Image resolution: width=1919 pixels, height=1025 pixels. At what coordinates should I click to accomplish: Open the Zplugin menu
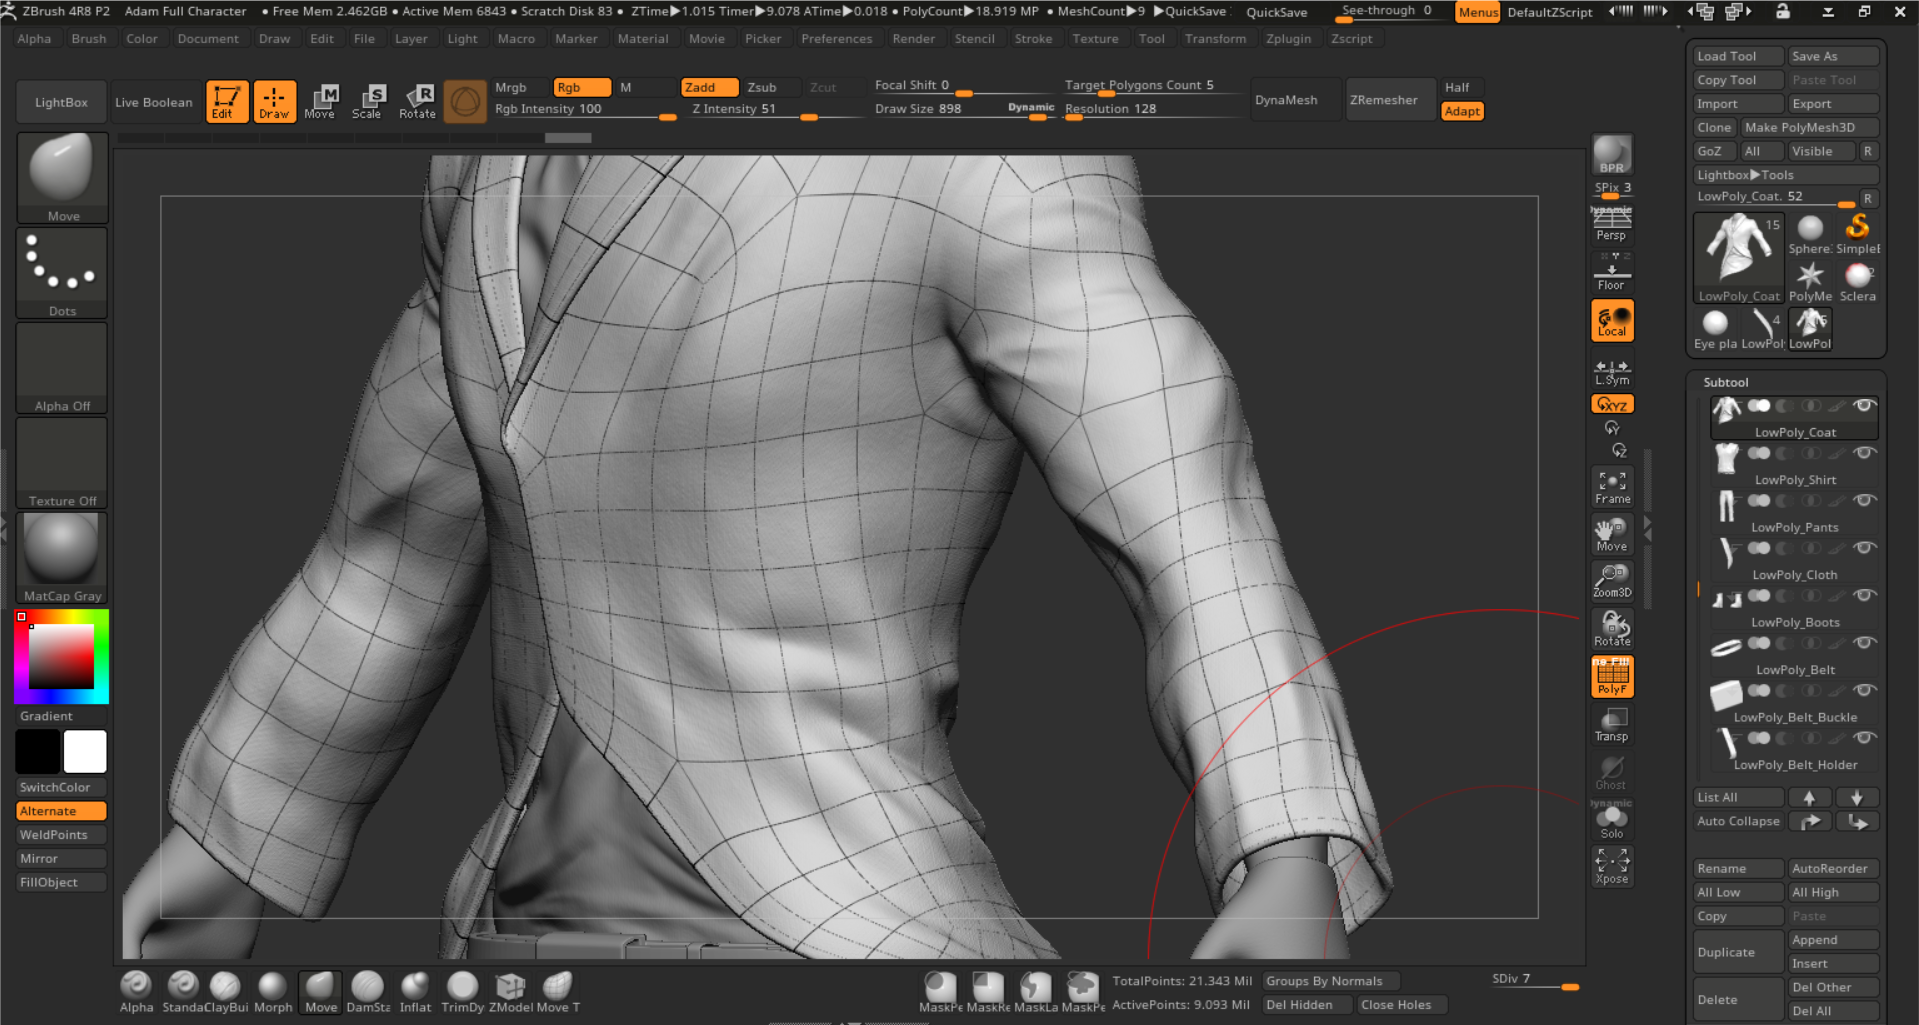pos(1288,38)
